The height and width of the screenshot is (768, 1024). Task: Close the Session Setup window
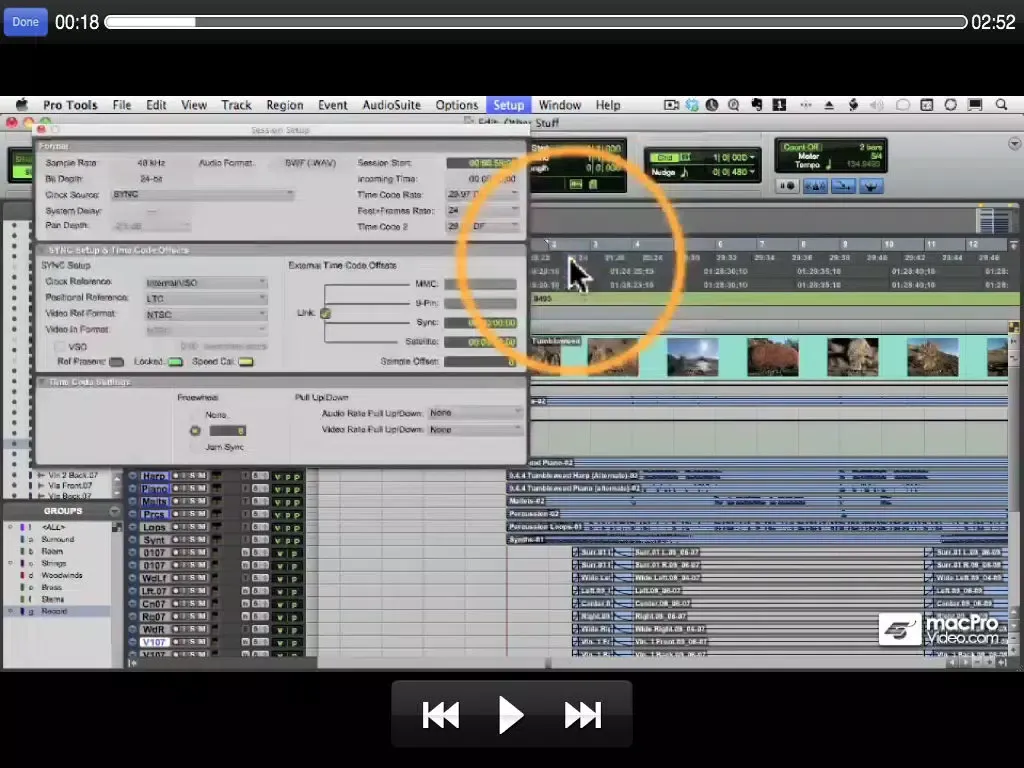[41, 130]
